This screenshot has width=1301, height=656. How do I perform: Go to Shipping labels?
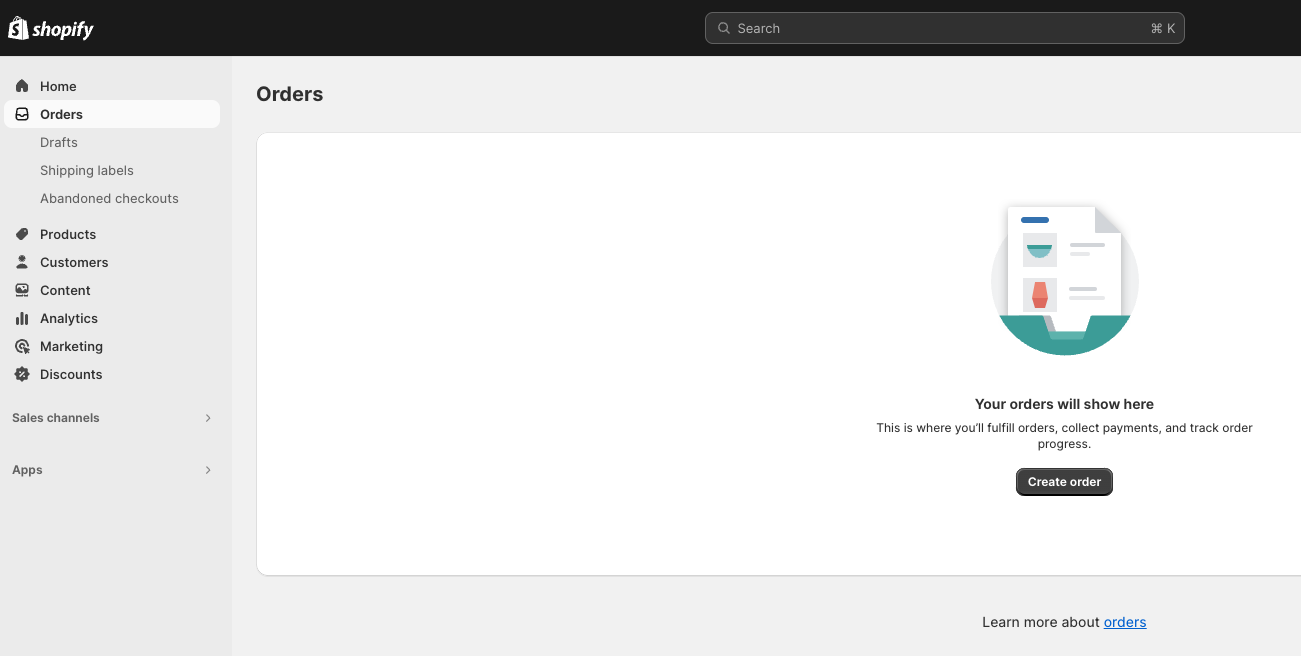pyautogui.click(x=87, y=170)
